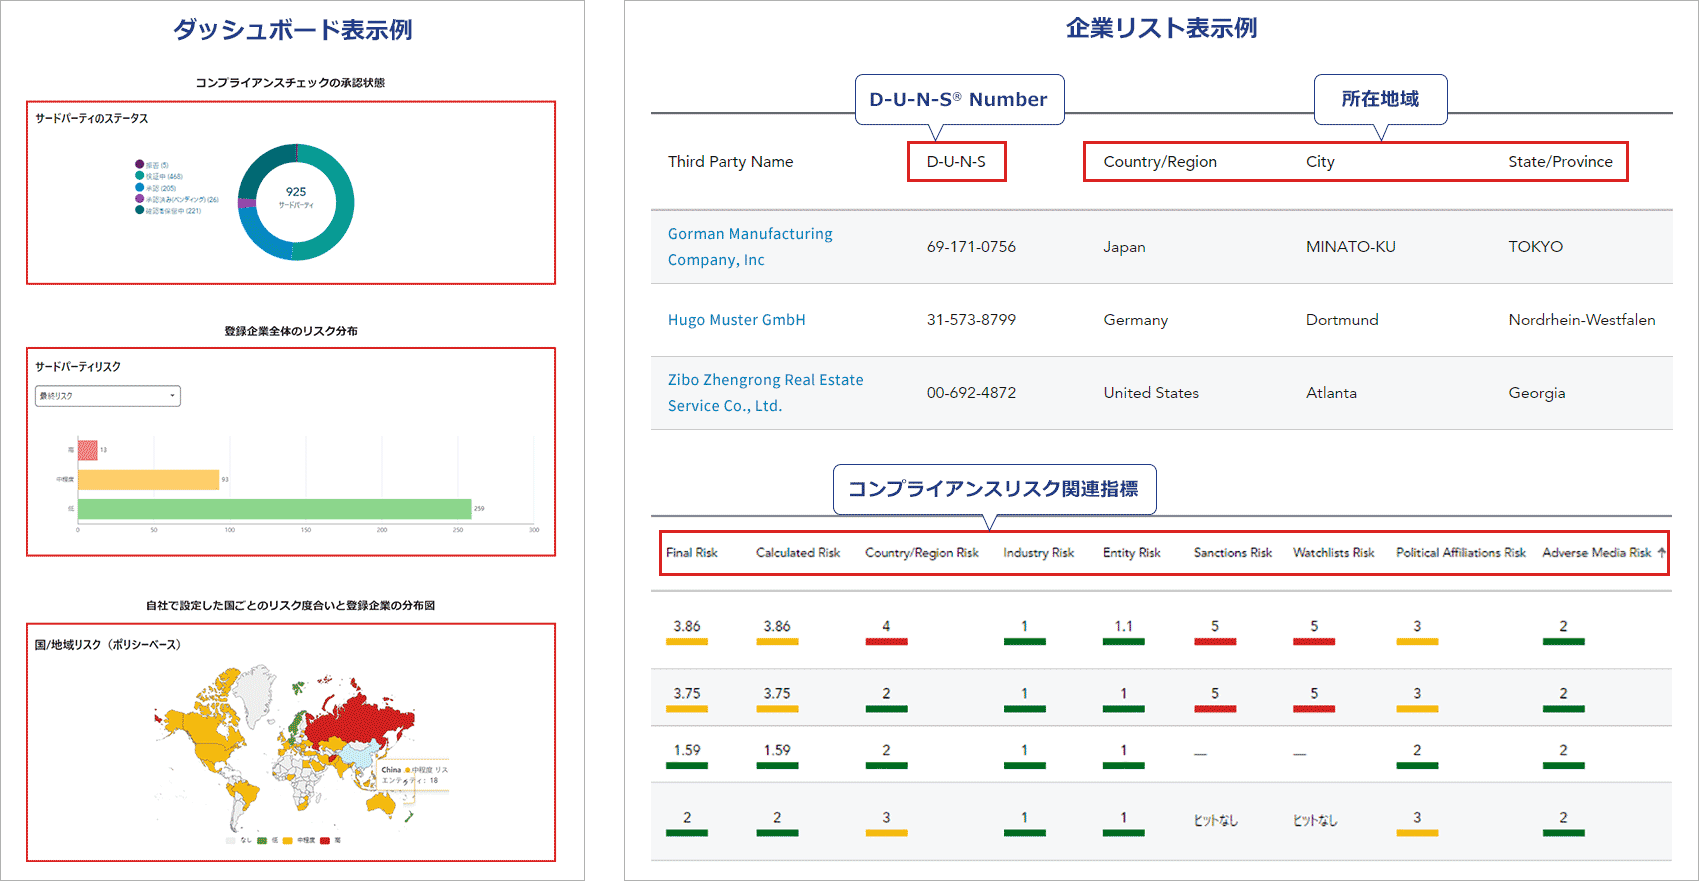
Task: Click the Nordrhein-Westfalen state cell
Action: (1582, 320)
